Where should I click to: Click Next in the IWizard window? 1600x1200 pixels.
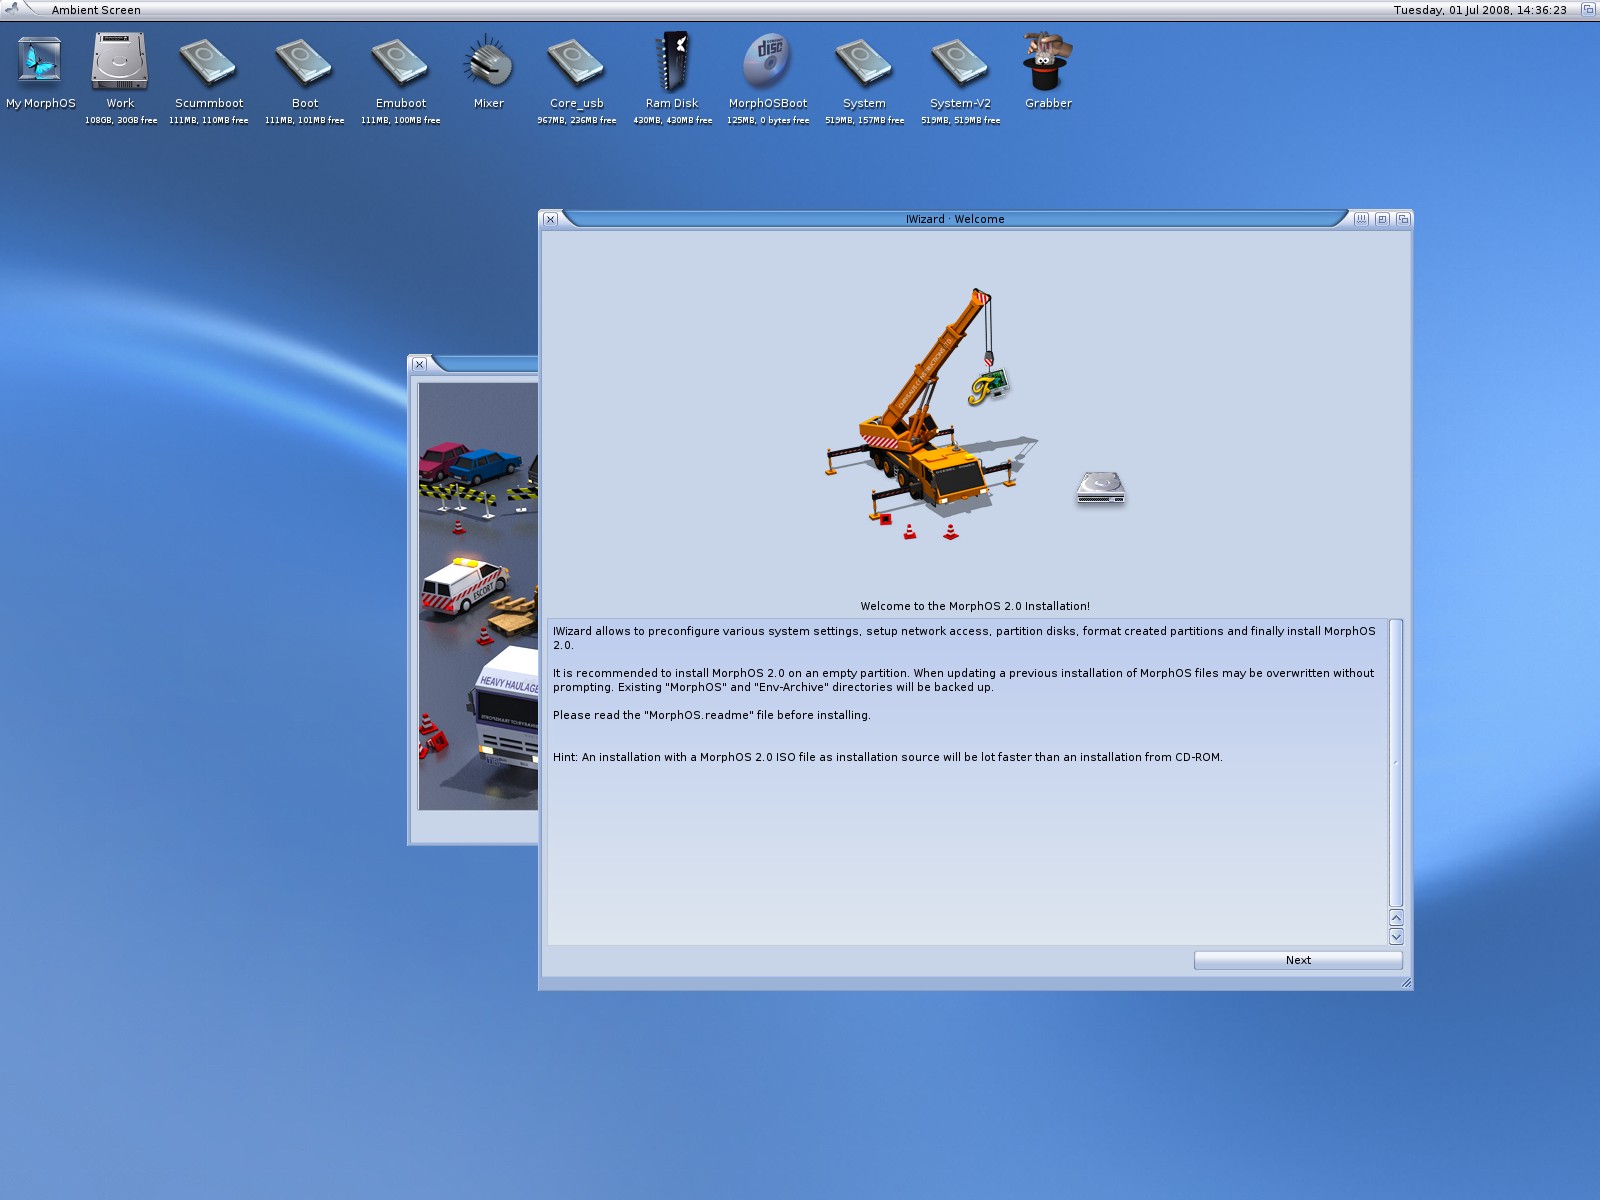click(1298, 960)
